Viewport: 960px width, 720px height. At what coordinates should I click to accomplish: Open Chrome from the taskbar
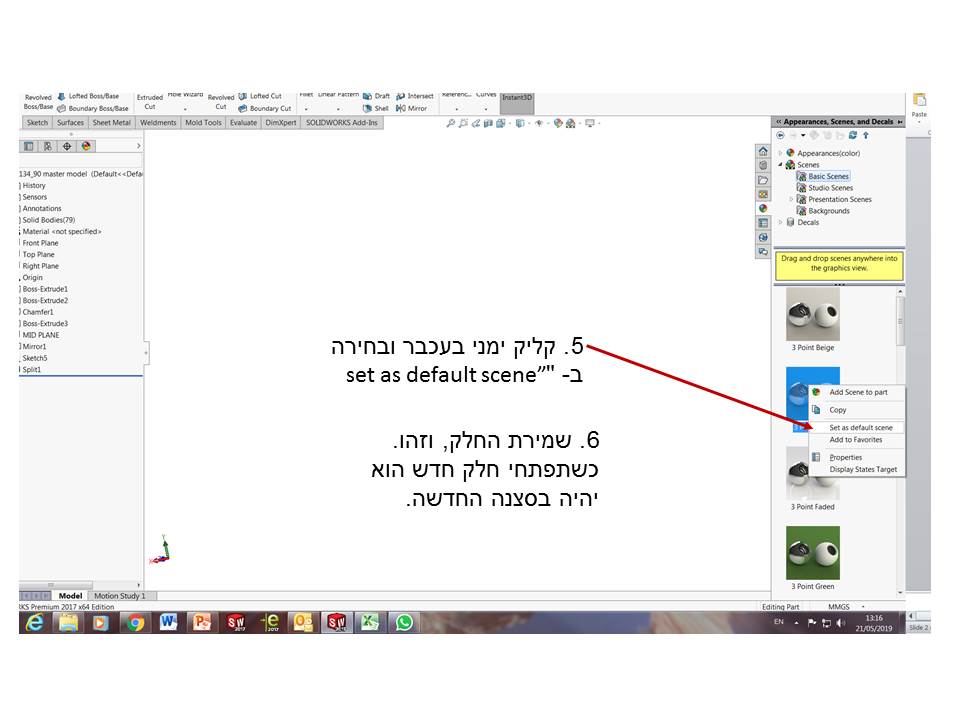pos(135,622)
